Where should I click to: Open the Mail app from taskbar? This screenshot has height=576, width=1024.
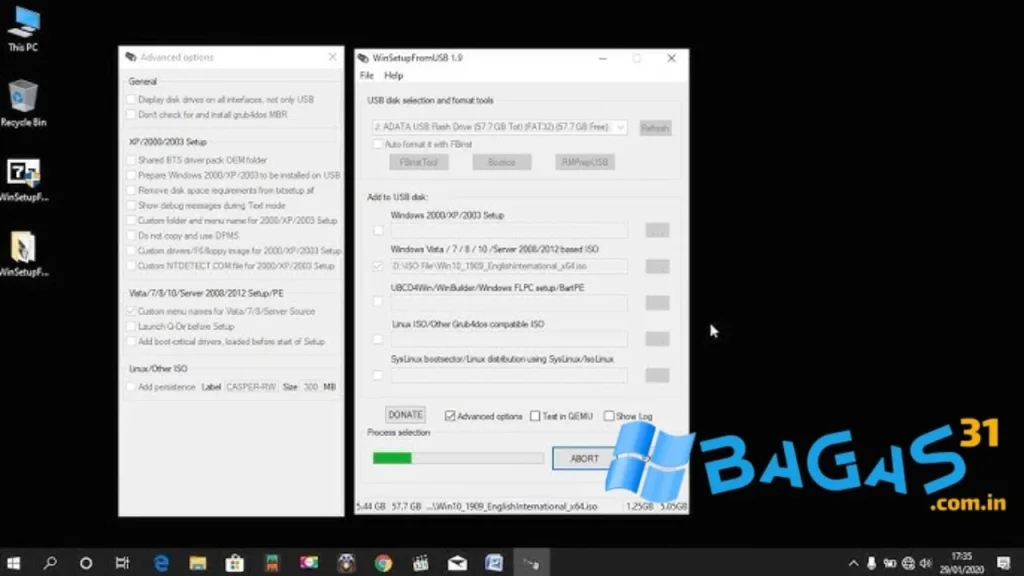457,563
